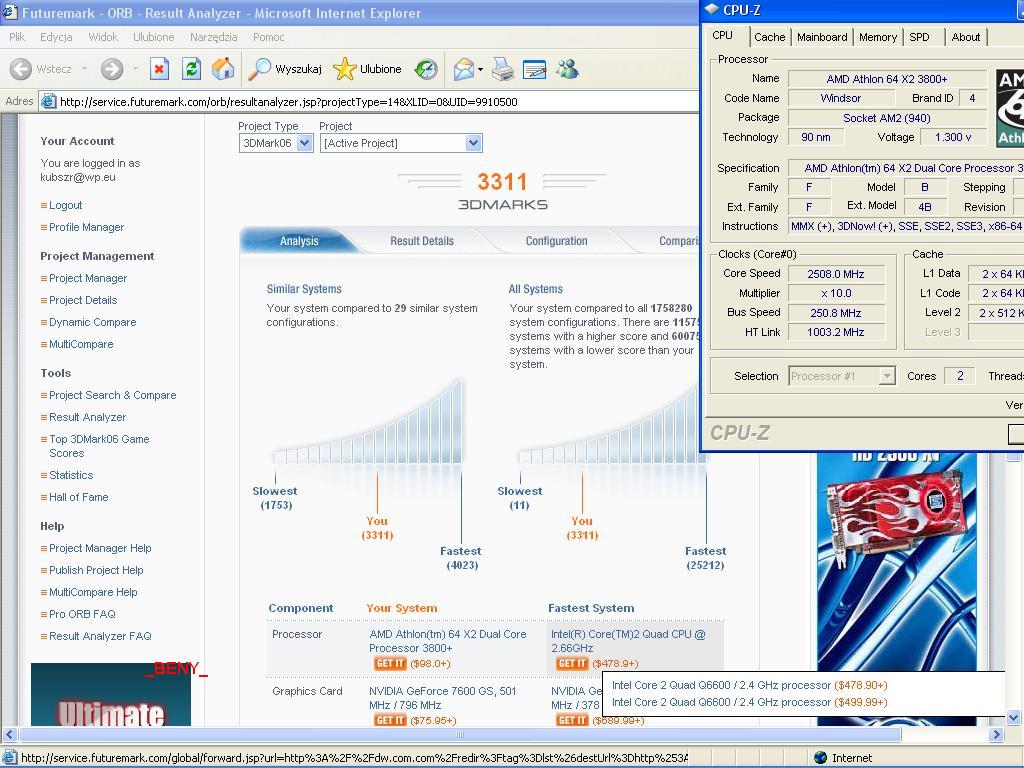Stop page loading with red X icon

tap(159, 69)
